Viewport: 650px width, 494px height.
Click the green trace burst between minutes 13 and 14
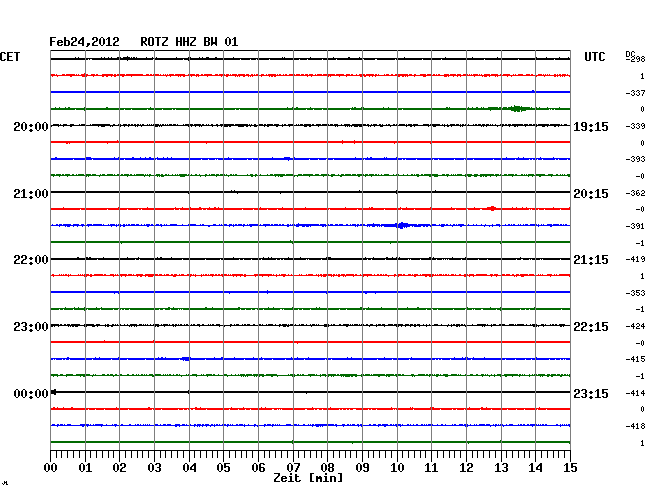(x=516, y=109)
